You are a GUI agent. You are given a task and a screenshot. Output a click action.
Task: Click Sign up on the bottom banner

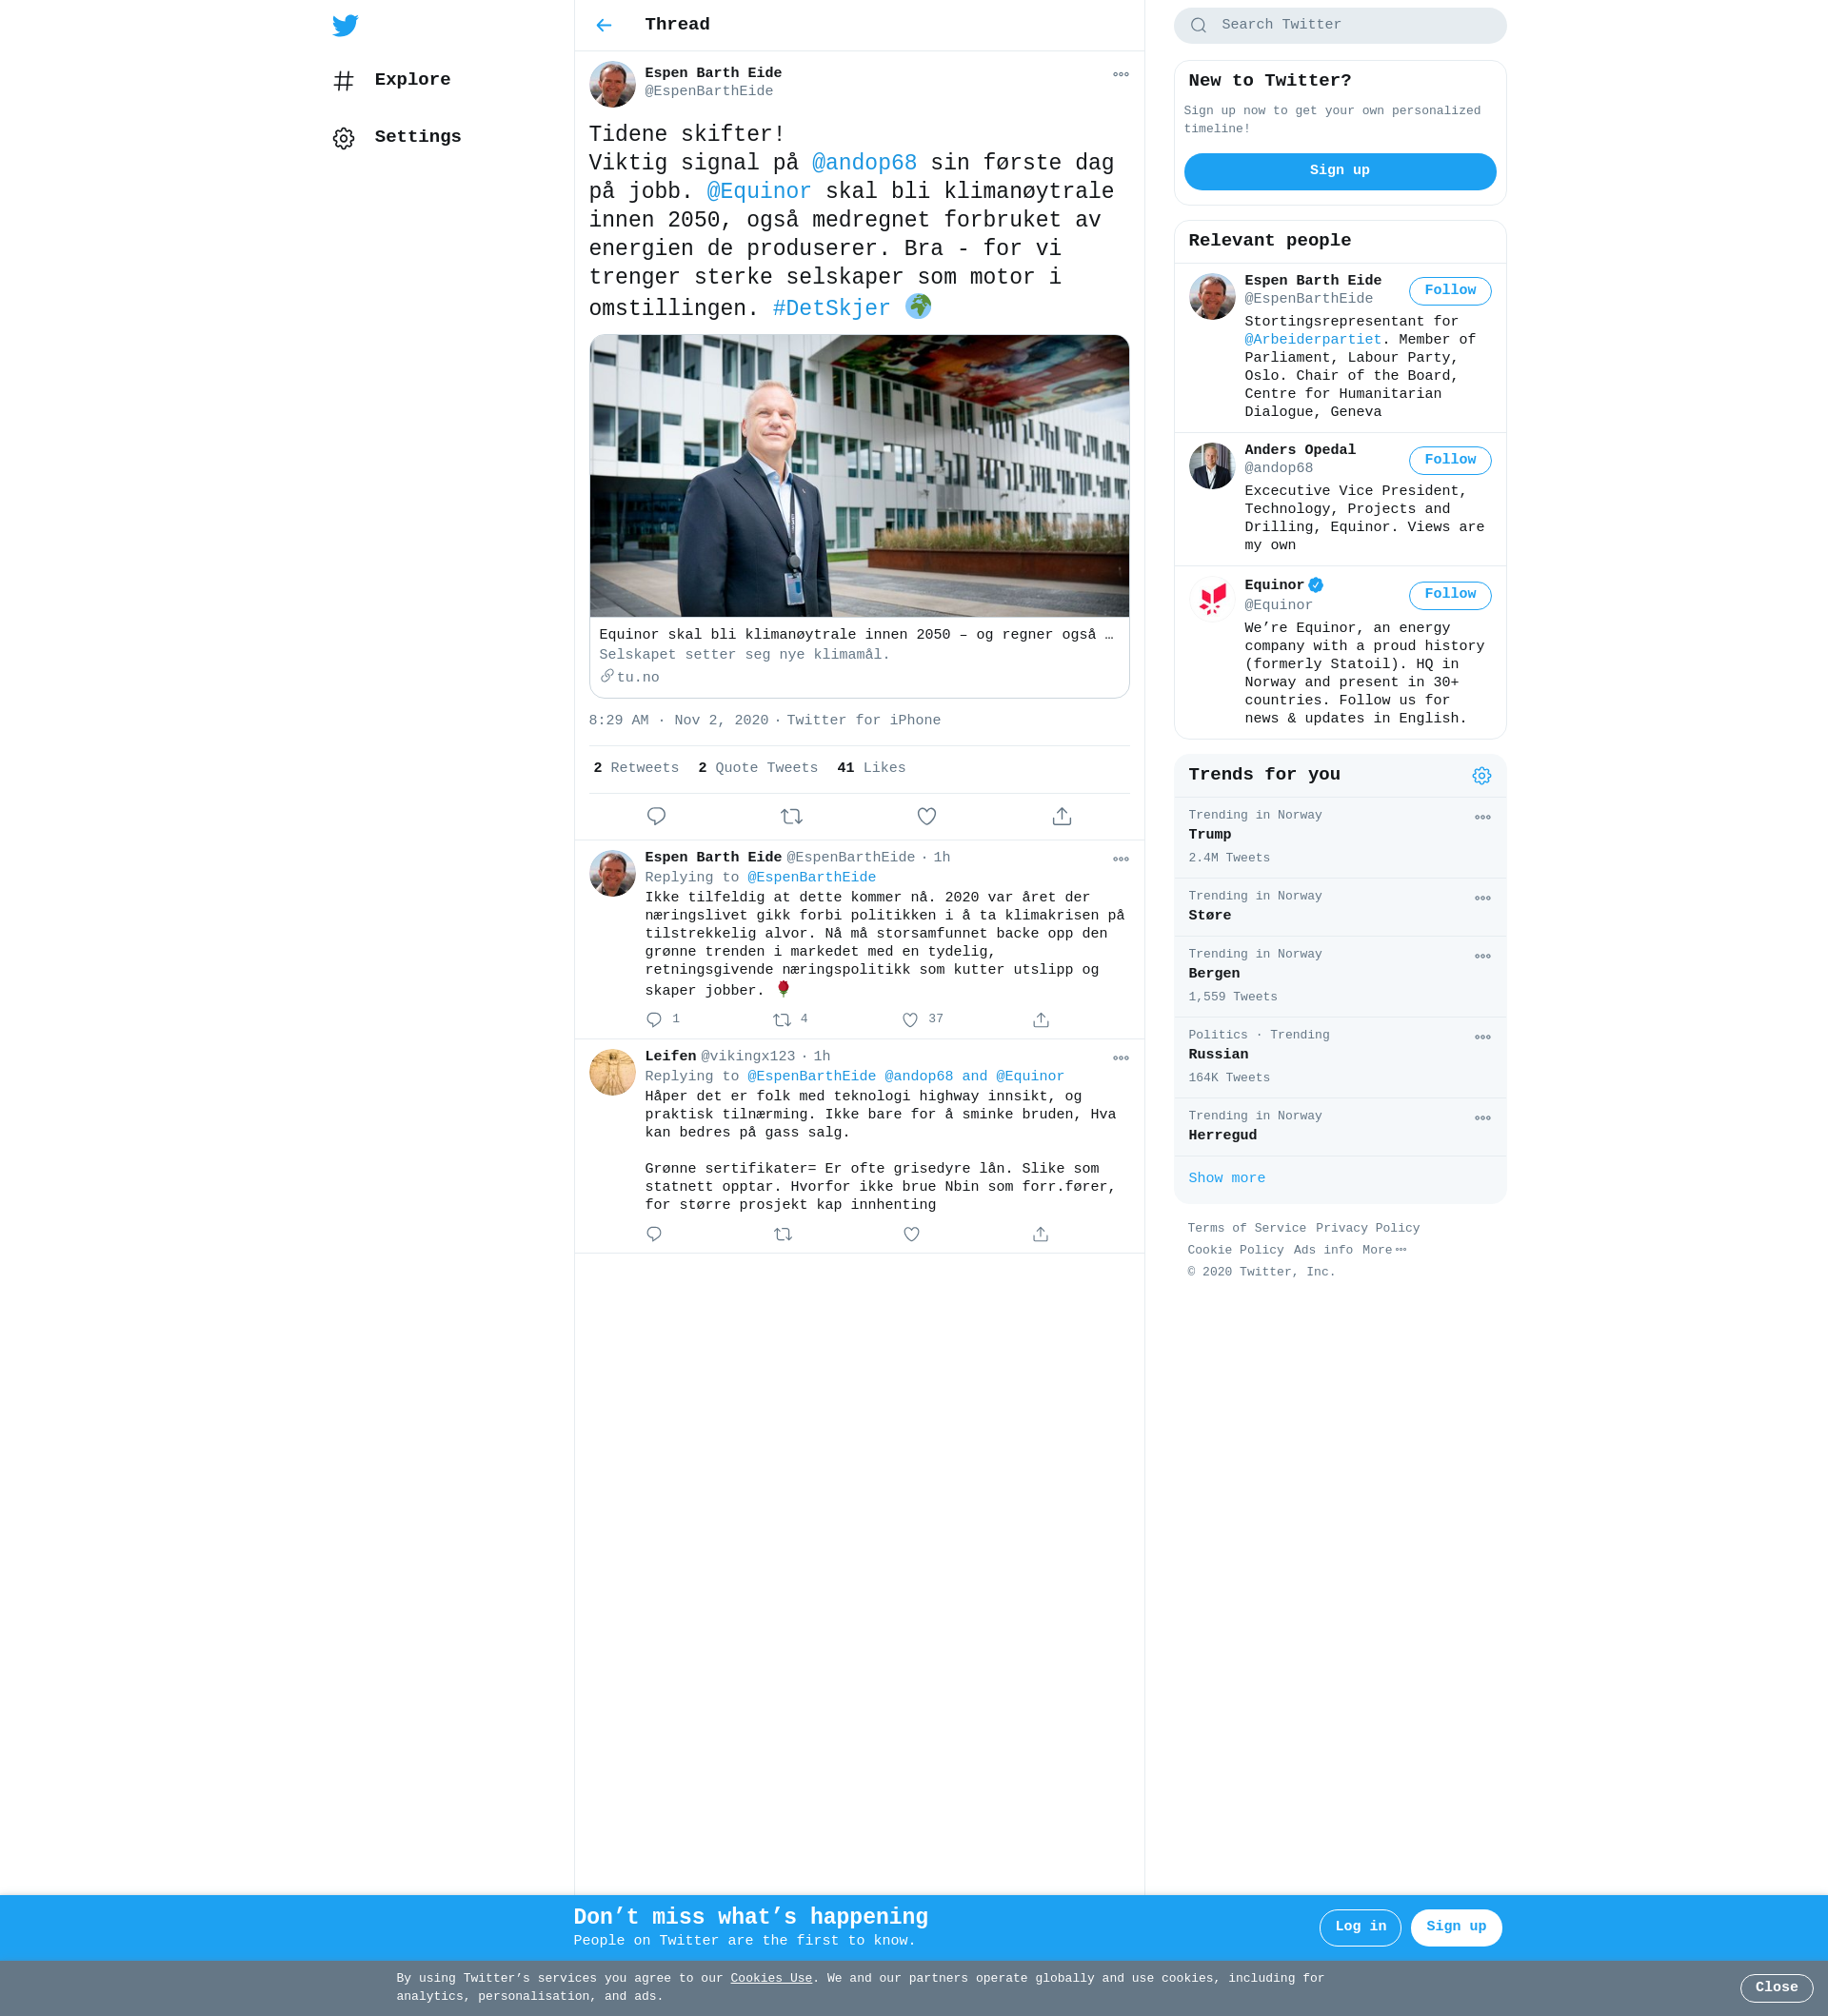tap(1455, 1927)
